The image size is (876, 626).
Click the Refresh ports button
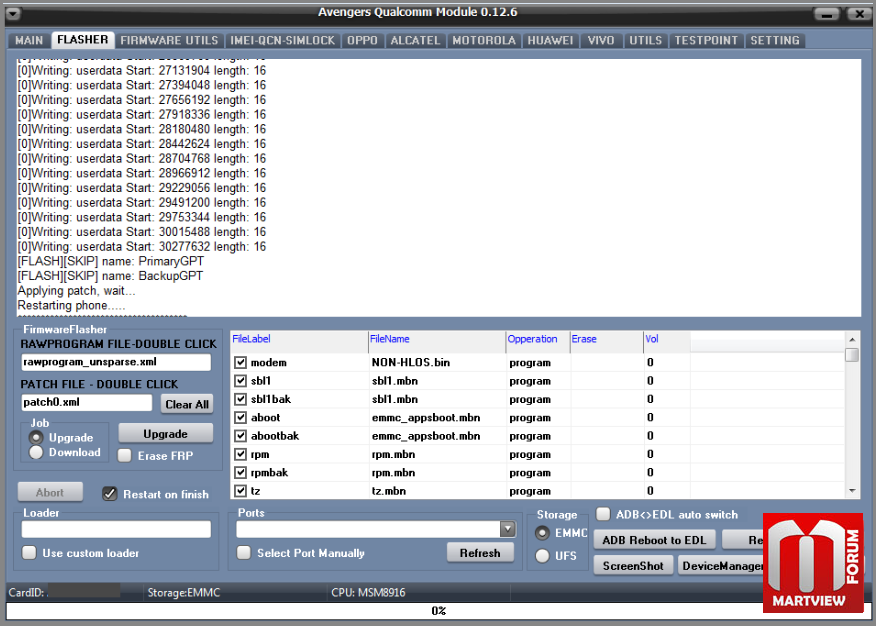pos(480,553)
